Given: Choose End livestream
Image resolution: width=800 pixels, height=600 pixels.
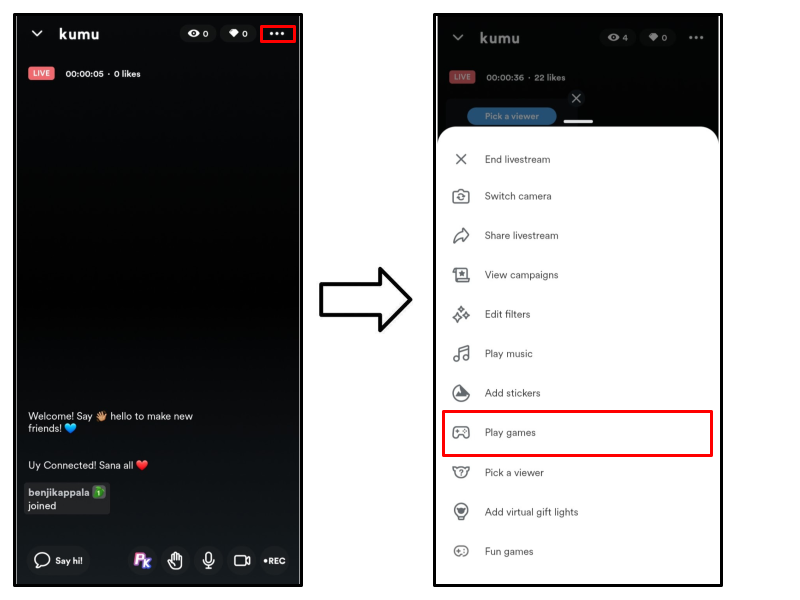Looking at the screenshot, I should click(578, 159).
